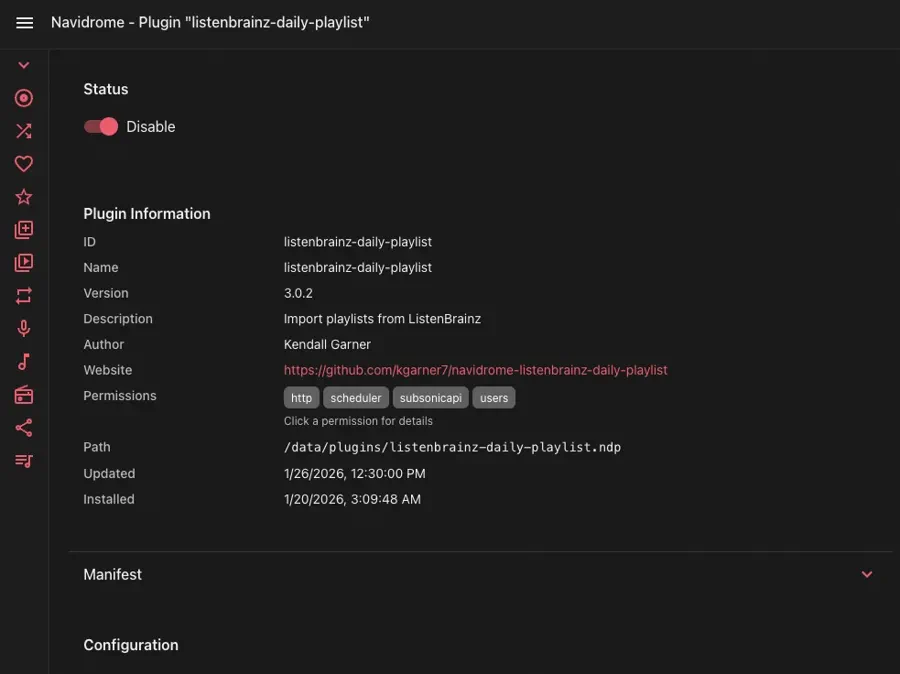The image size is (900, 674).
Task: Open Recently Added albums icon
Action: [x=24, y=230]
